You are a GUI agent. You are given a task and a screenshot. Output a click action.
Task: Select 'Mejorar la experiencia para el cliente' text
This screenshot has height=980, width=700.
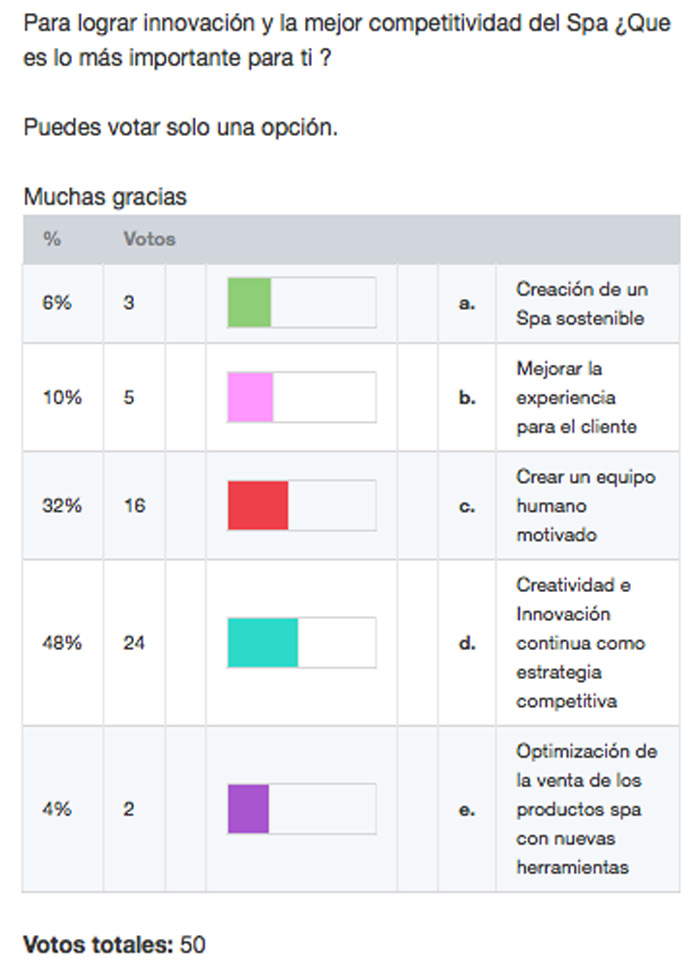[576, 398]
